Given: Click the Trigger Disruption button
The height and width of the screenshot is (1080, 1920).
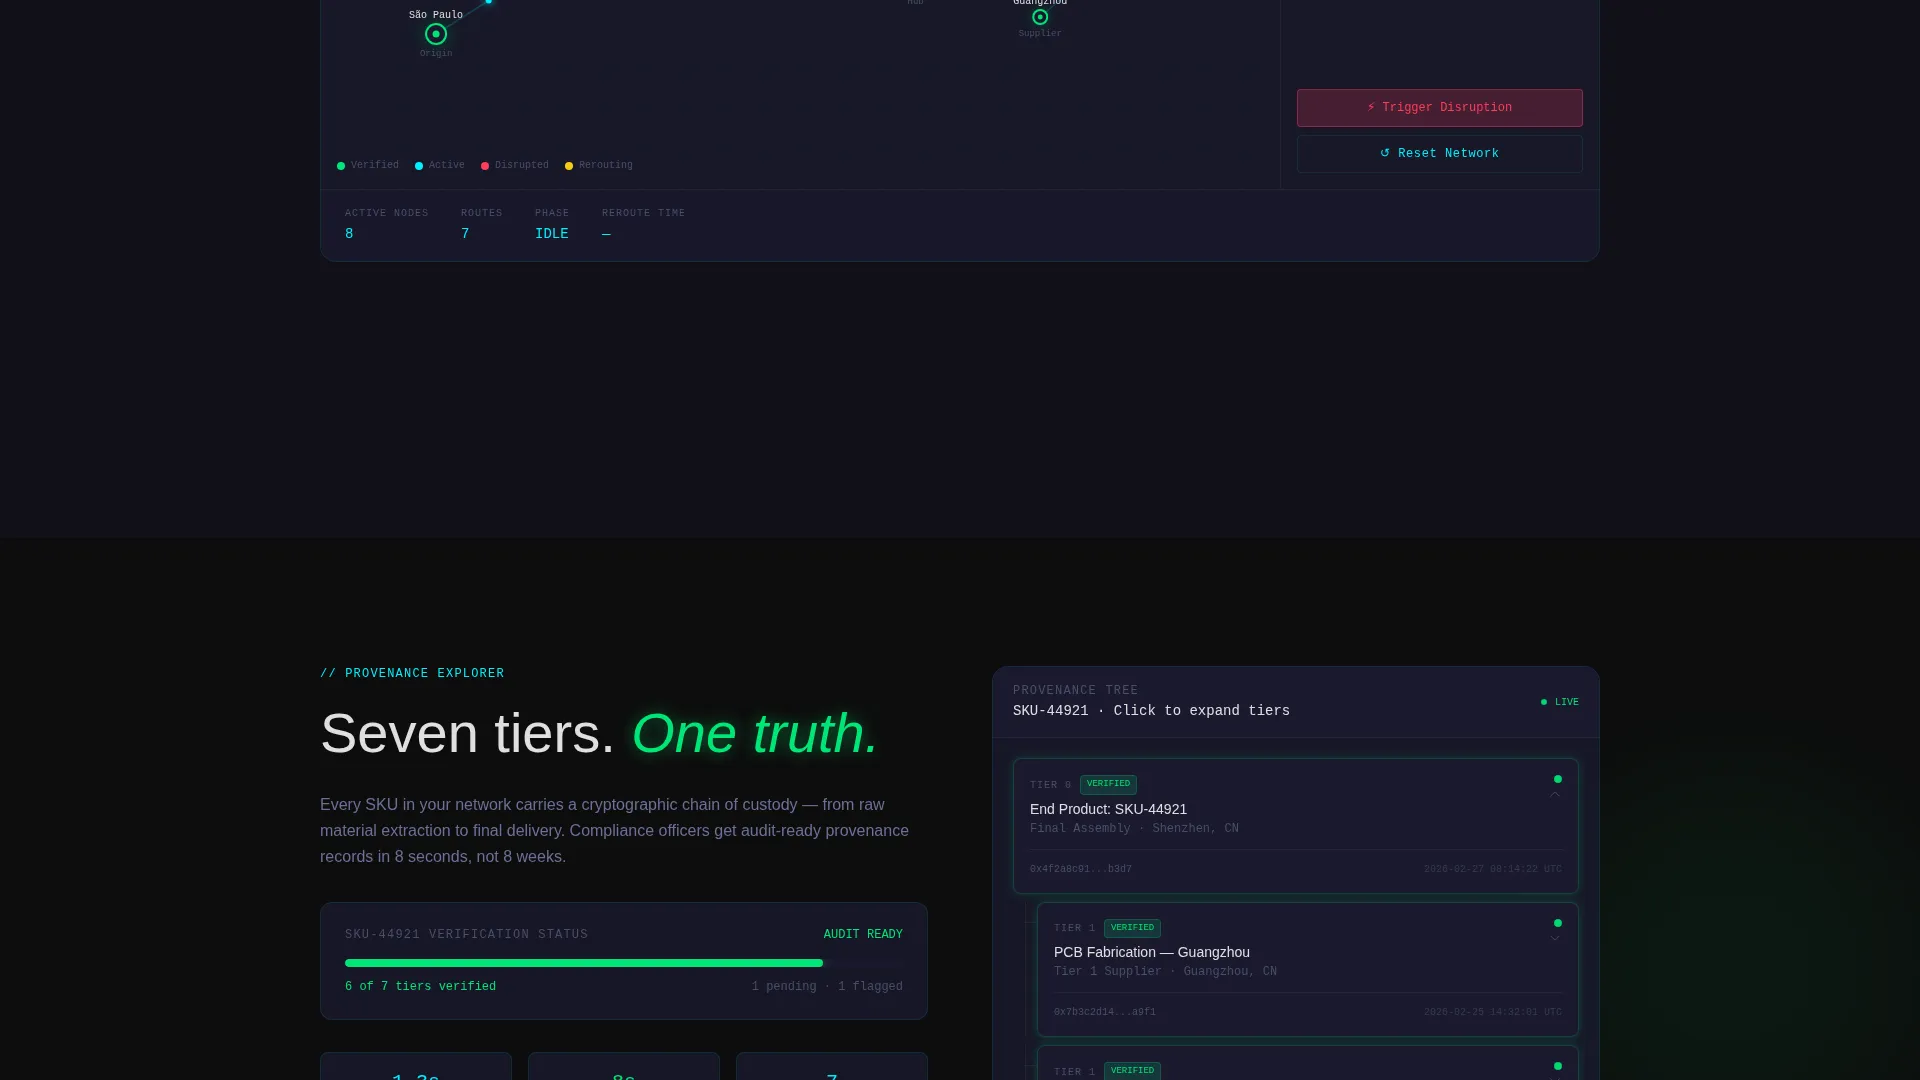Looking at the screenshot, I should (1439, 108).
